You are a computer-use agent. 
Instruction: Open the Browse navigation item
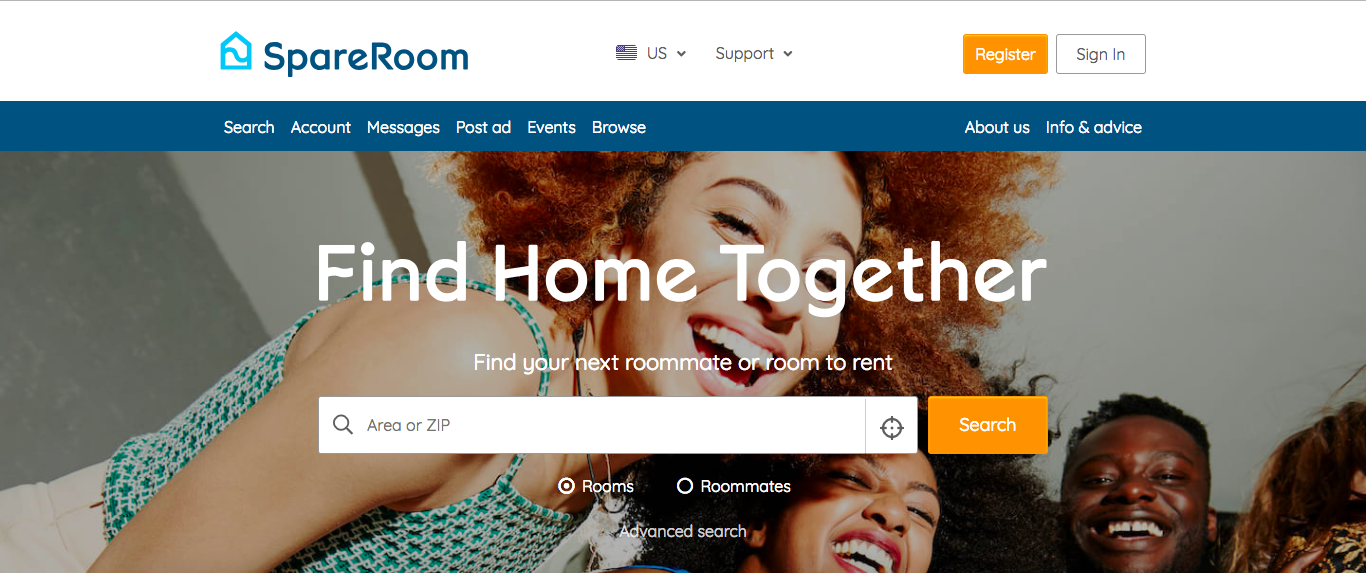coord(619,127)
